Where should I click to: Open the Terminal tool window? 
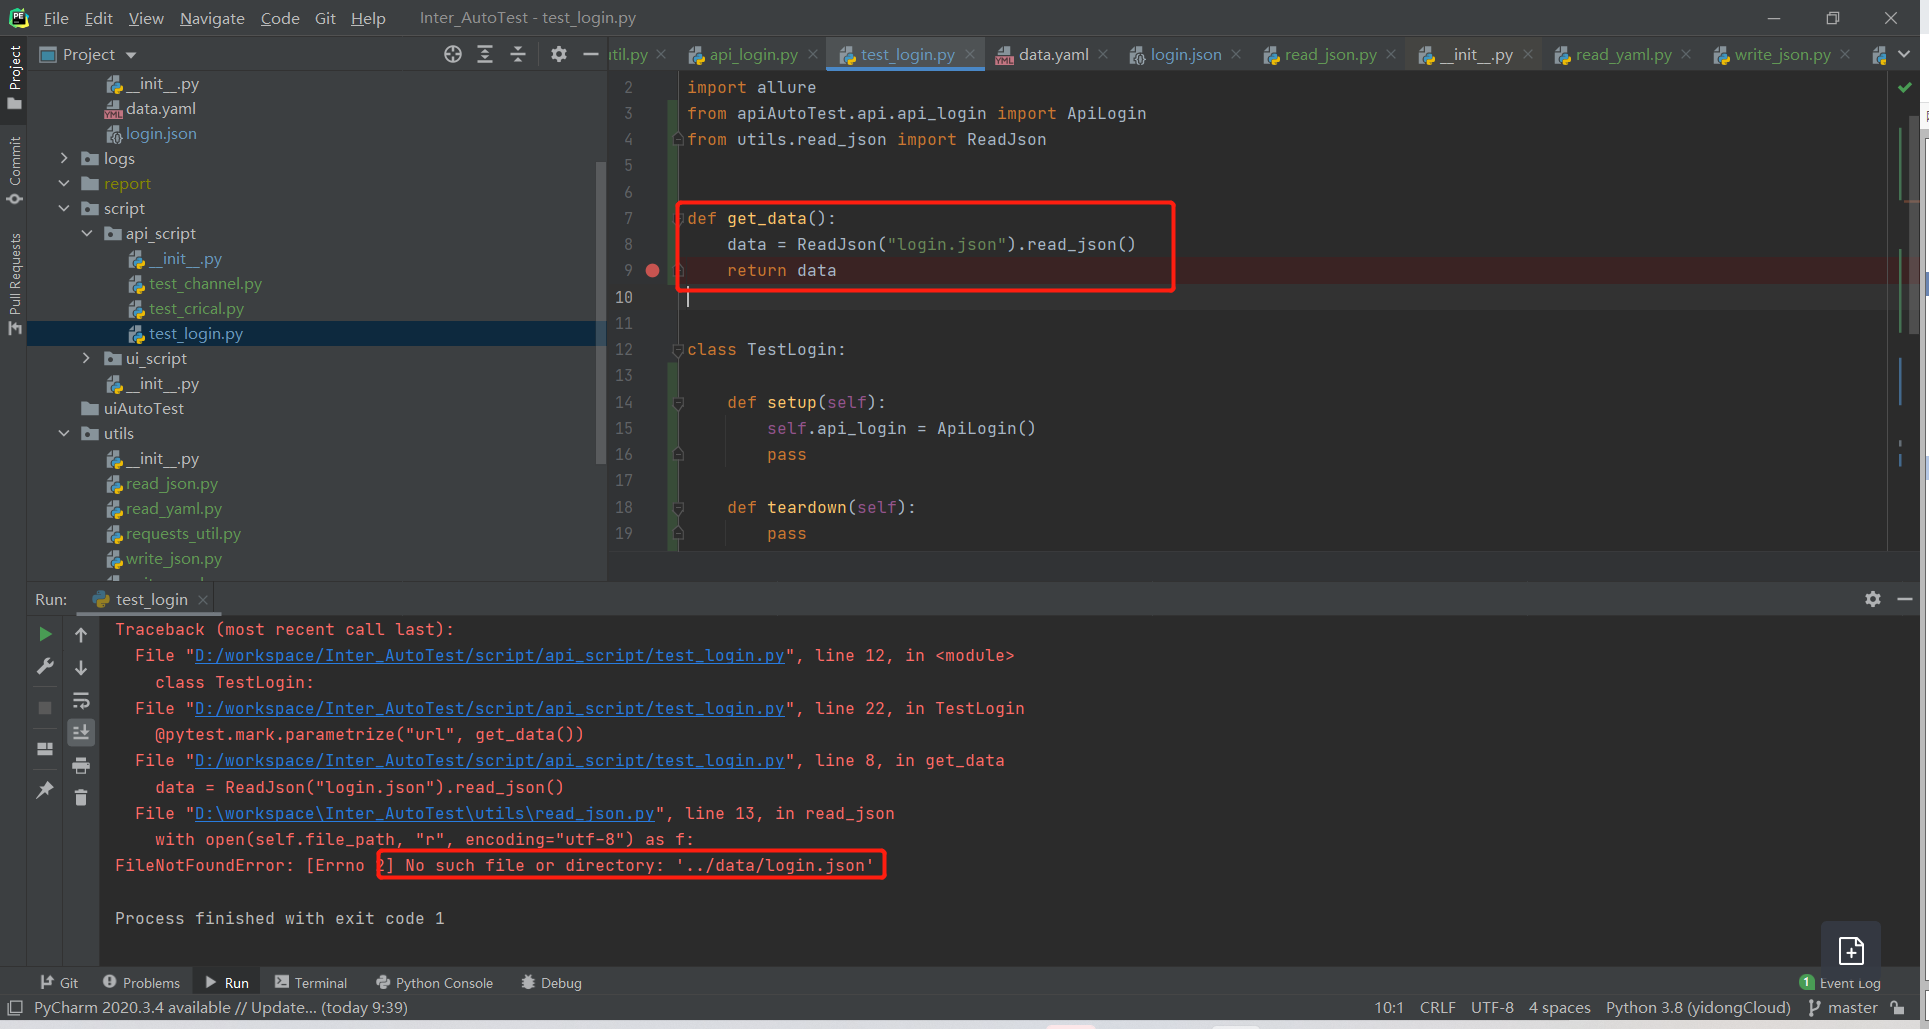311,982
